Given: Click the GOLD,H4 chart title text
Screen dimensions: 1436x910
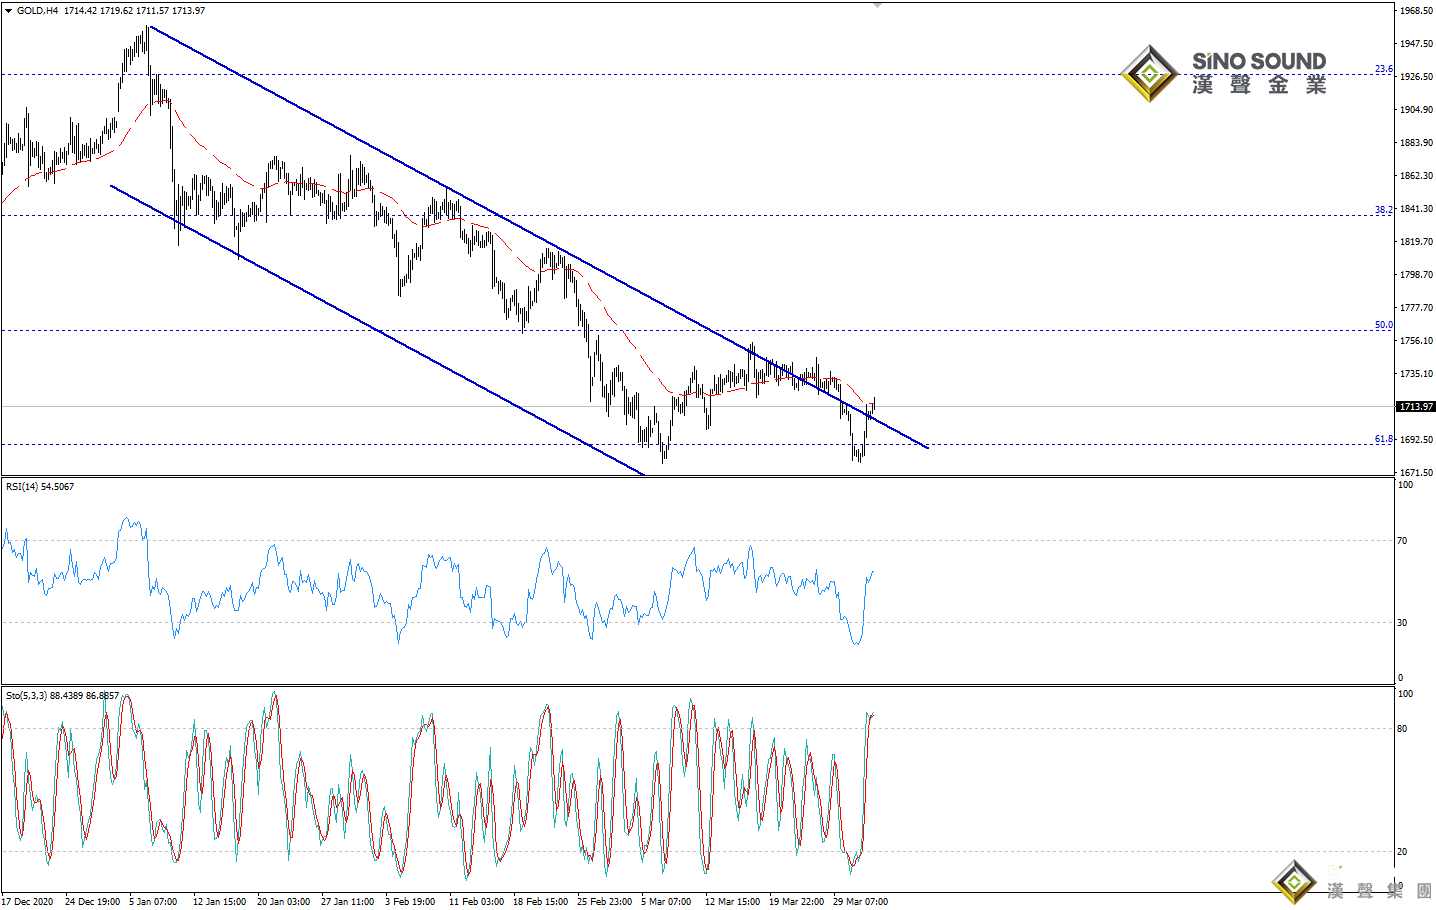Looking at the screenshot, I should click(x=37, y=10).
